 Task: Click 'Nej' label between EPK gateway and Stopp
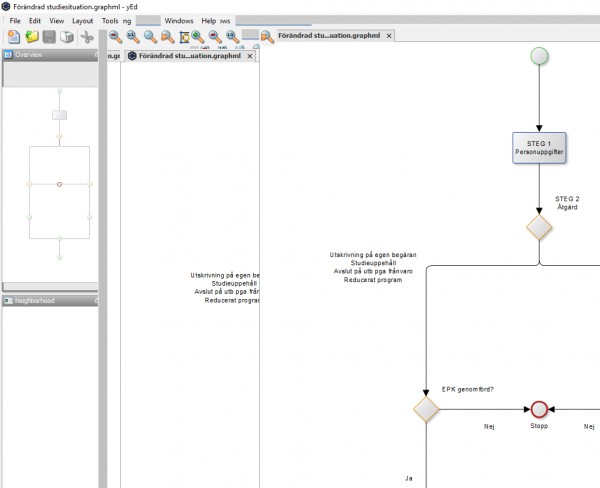(x=489, y=426)
